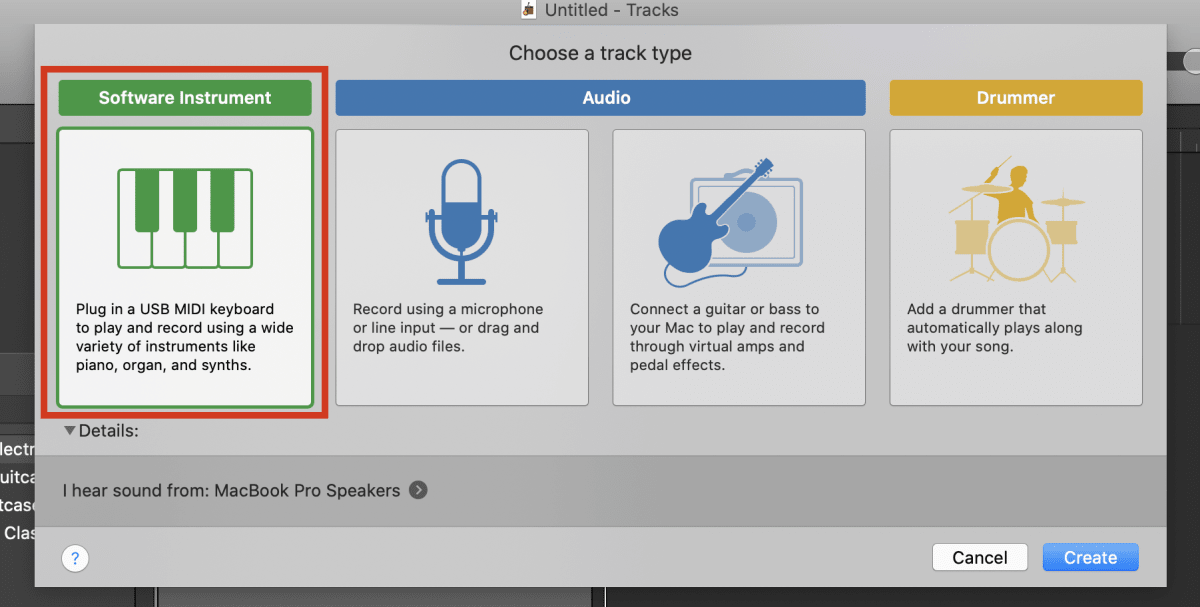Screen dimensions: 1200x607
Task: Create the selected track type
Action: pos(1090,557)
